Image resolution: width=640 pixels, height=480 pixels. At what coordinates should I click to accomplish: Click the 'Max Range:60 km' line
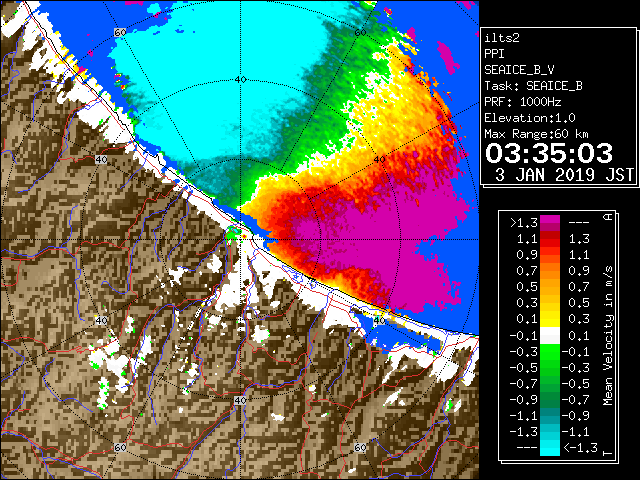click(537, 134)
